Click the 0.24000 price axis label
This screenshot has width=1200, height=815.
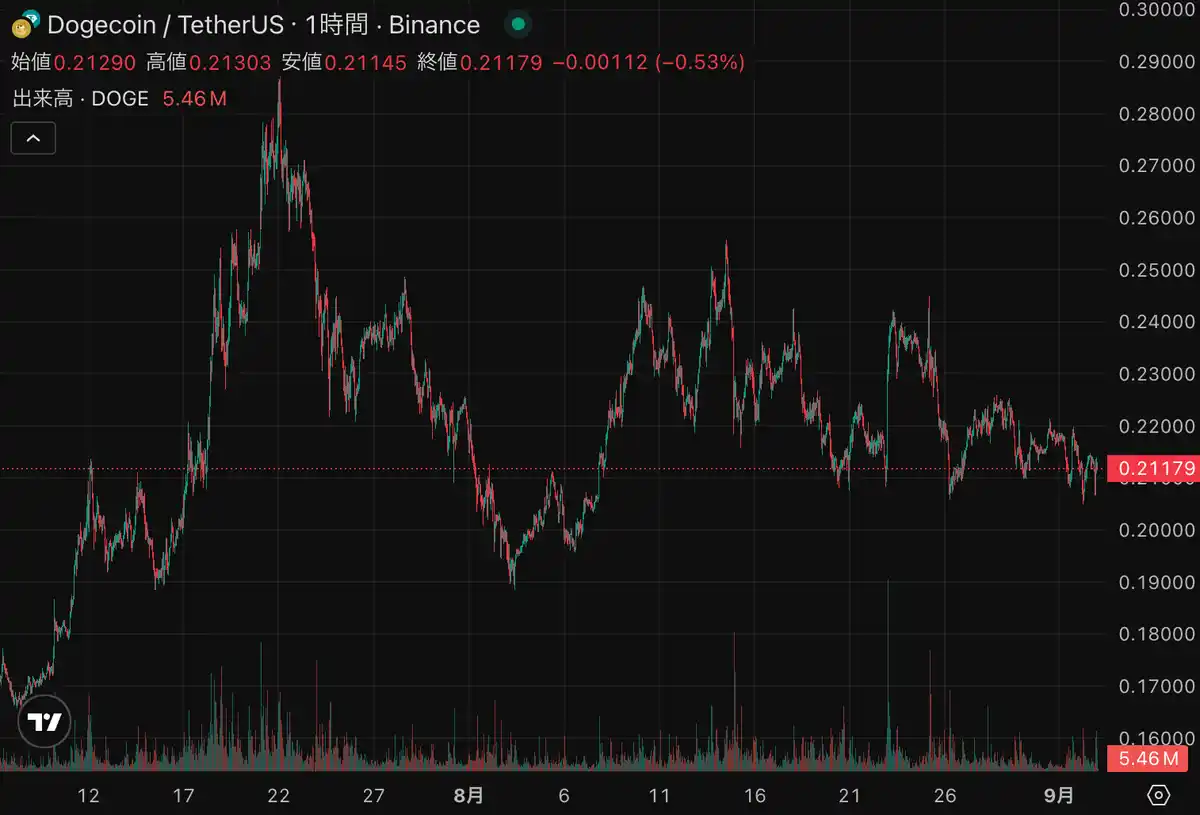[x=1157, y=322]
